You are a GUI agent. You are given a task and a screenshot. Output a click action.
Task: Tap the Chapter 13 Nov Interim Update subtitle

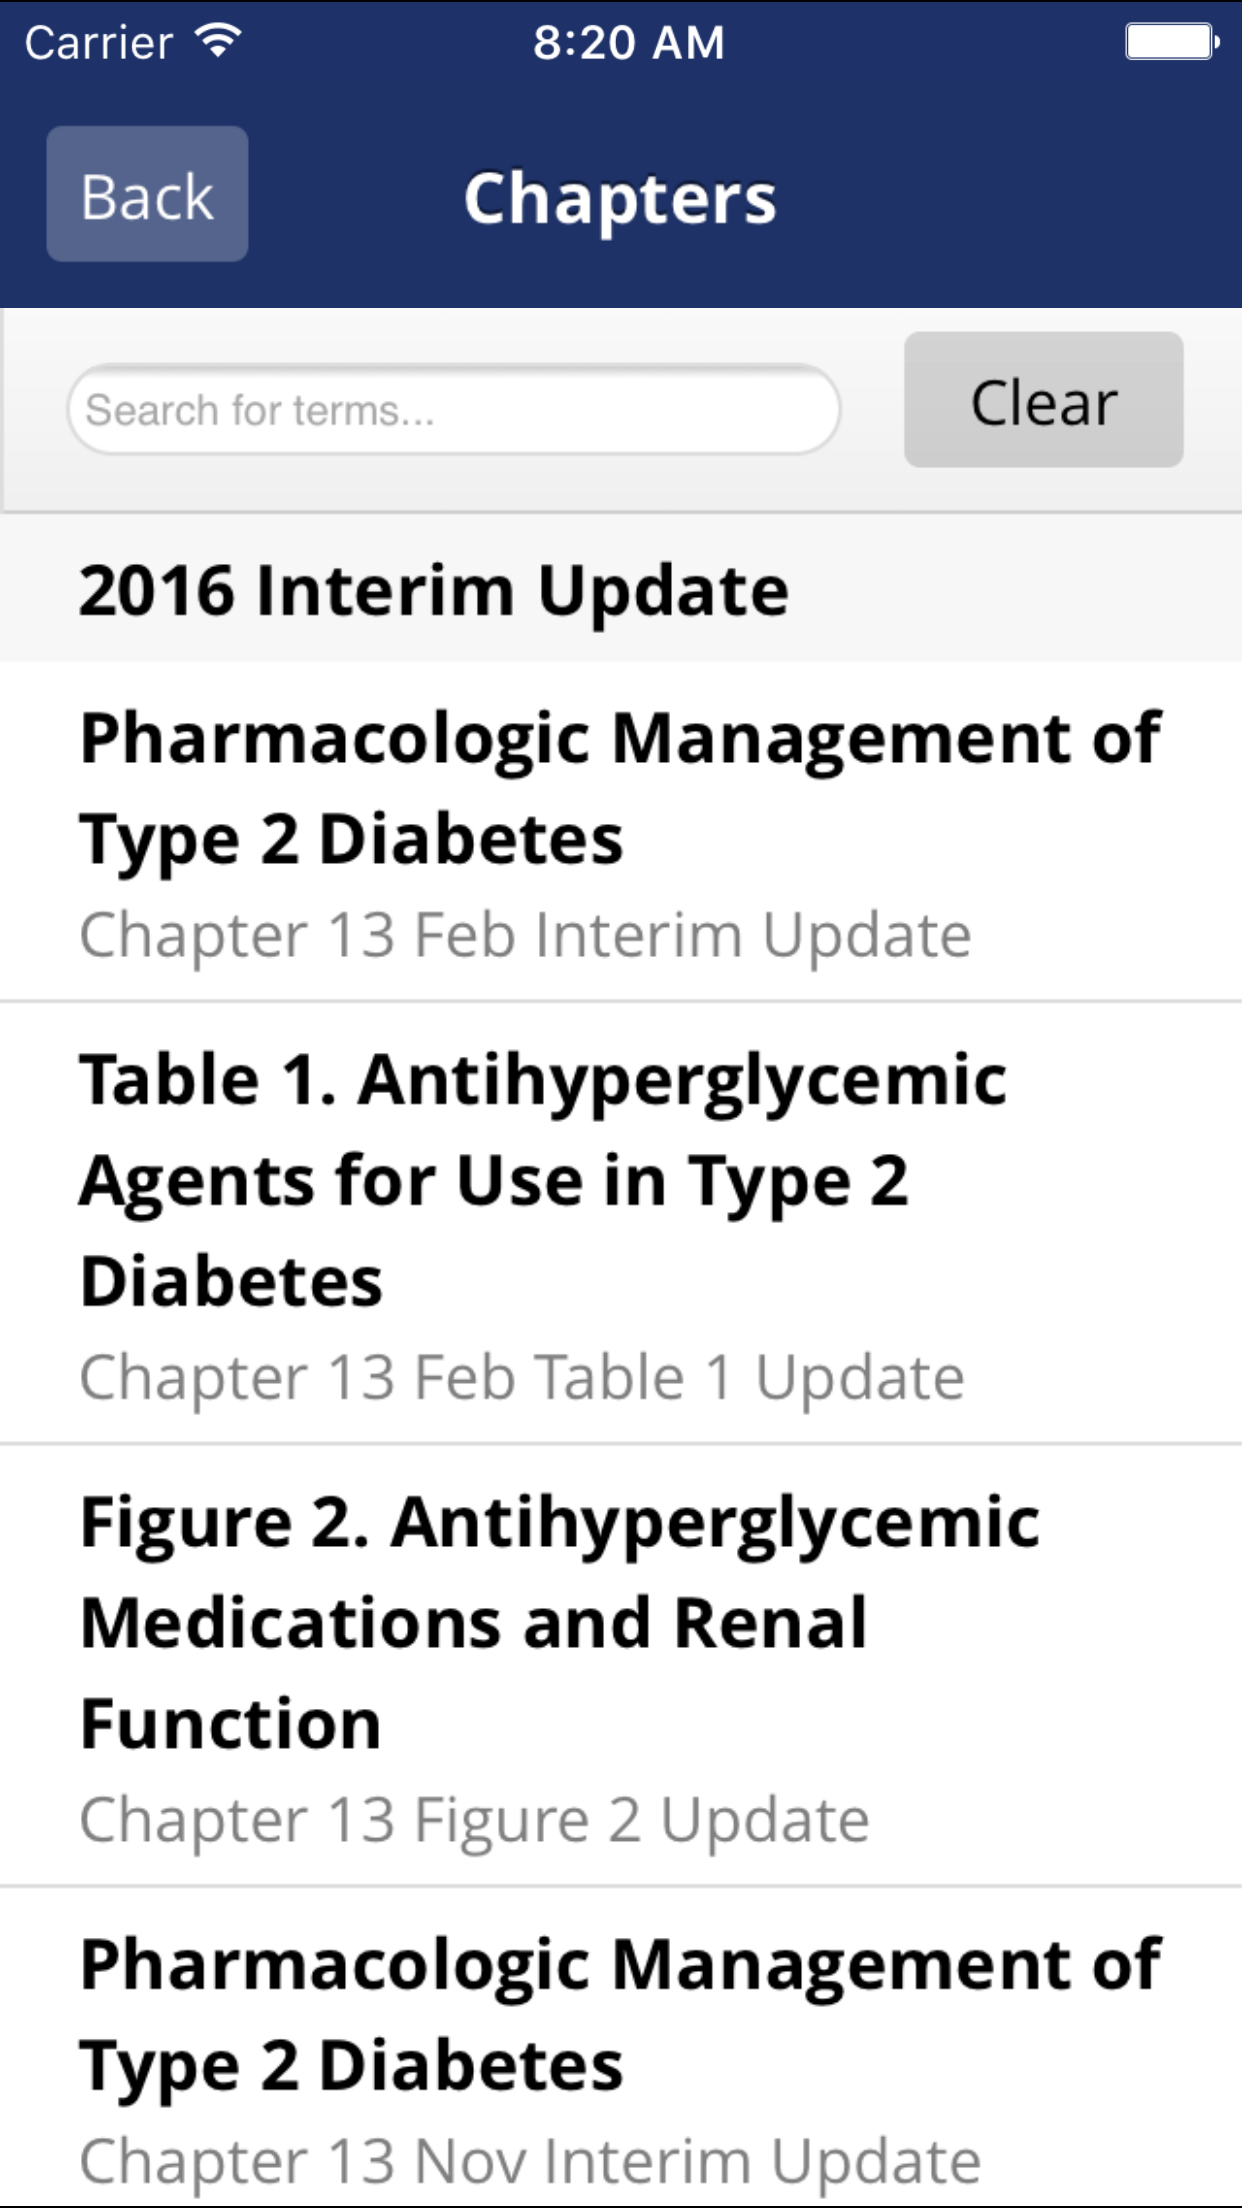pyautogui.click(x=530, y=2162)
